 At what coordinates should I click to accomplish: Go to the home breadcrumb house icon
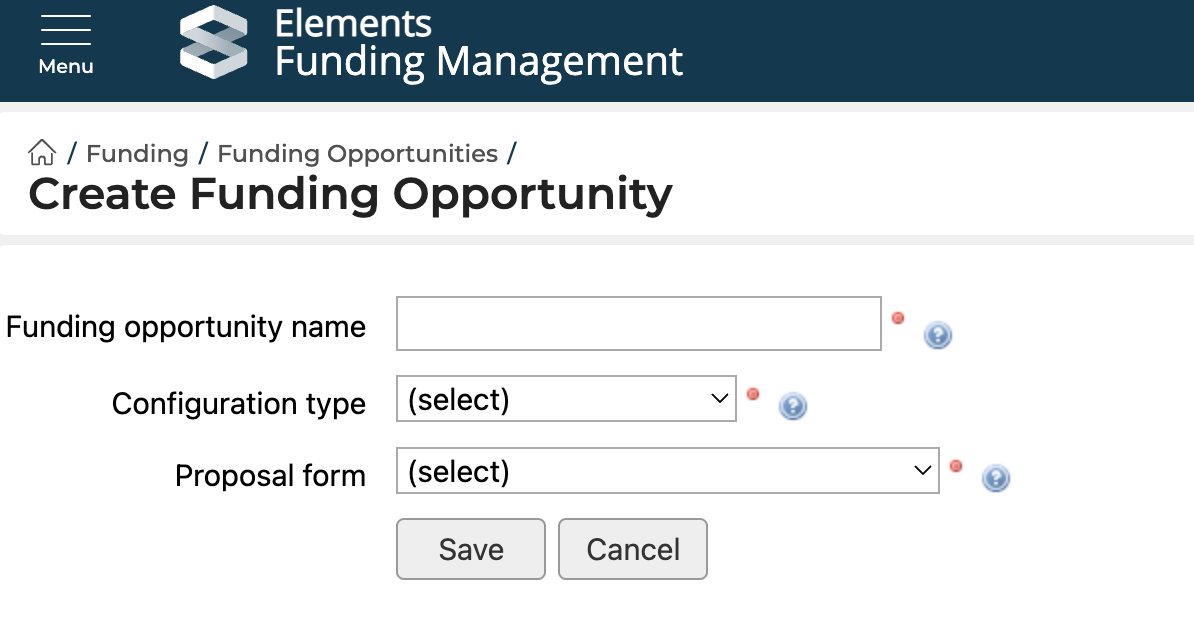[x=42, y=153]
